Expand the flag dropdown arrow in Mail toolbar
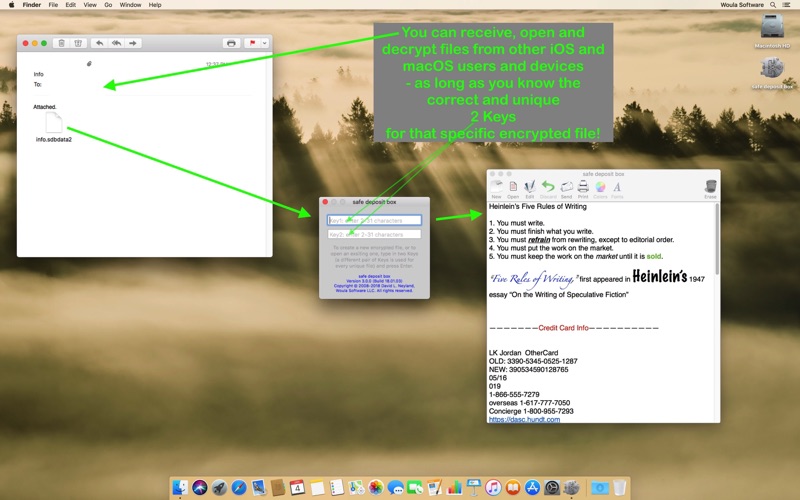Image resolution: width=800 pixels, height=500 pixels. (265, 43)
